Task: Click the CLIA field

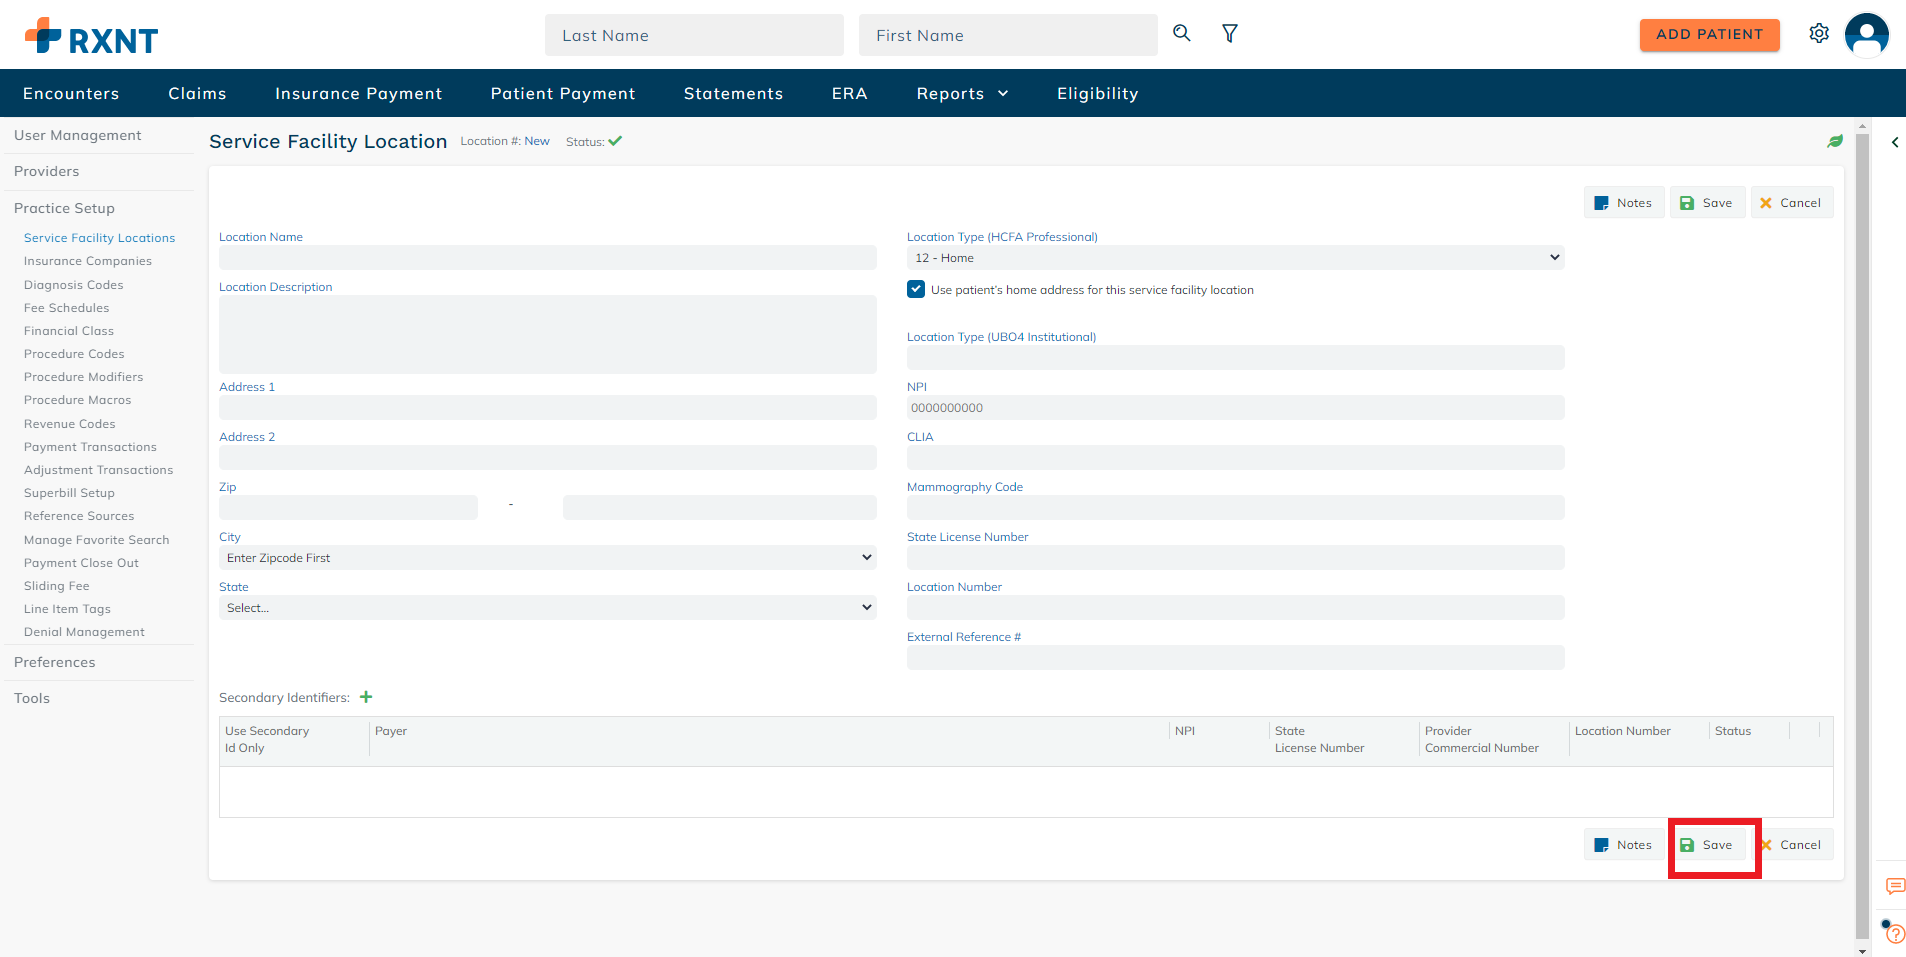Action: coord(1235,458)
